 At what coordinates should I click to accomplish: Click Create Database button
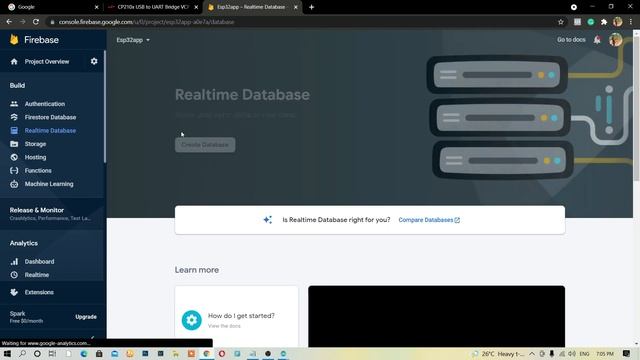(205, 145)
